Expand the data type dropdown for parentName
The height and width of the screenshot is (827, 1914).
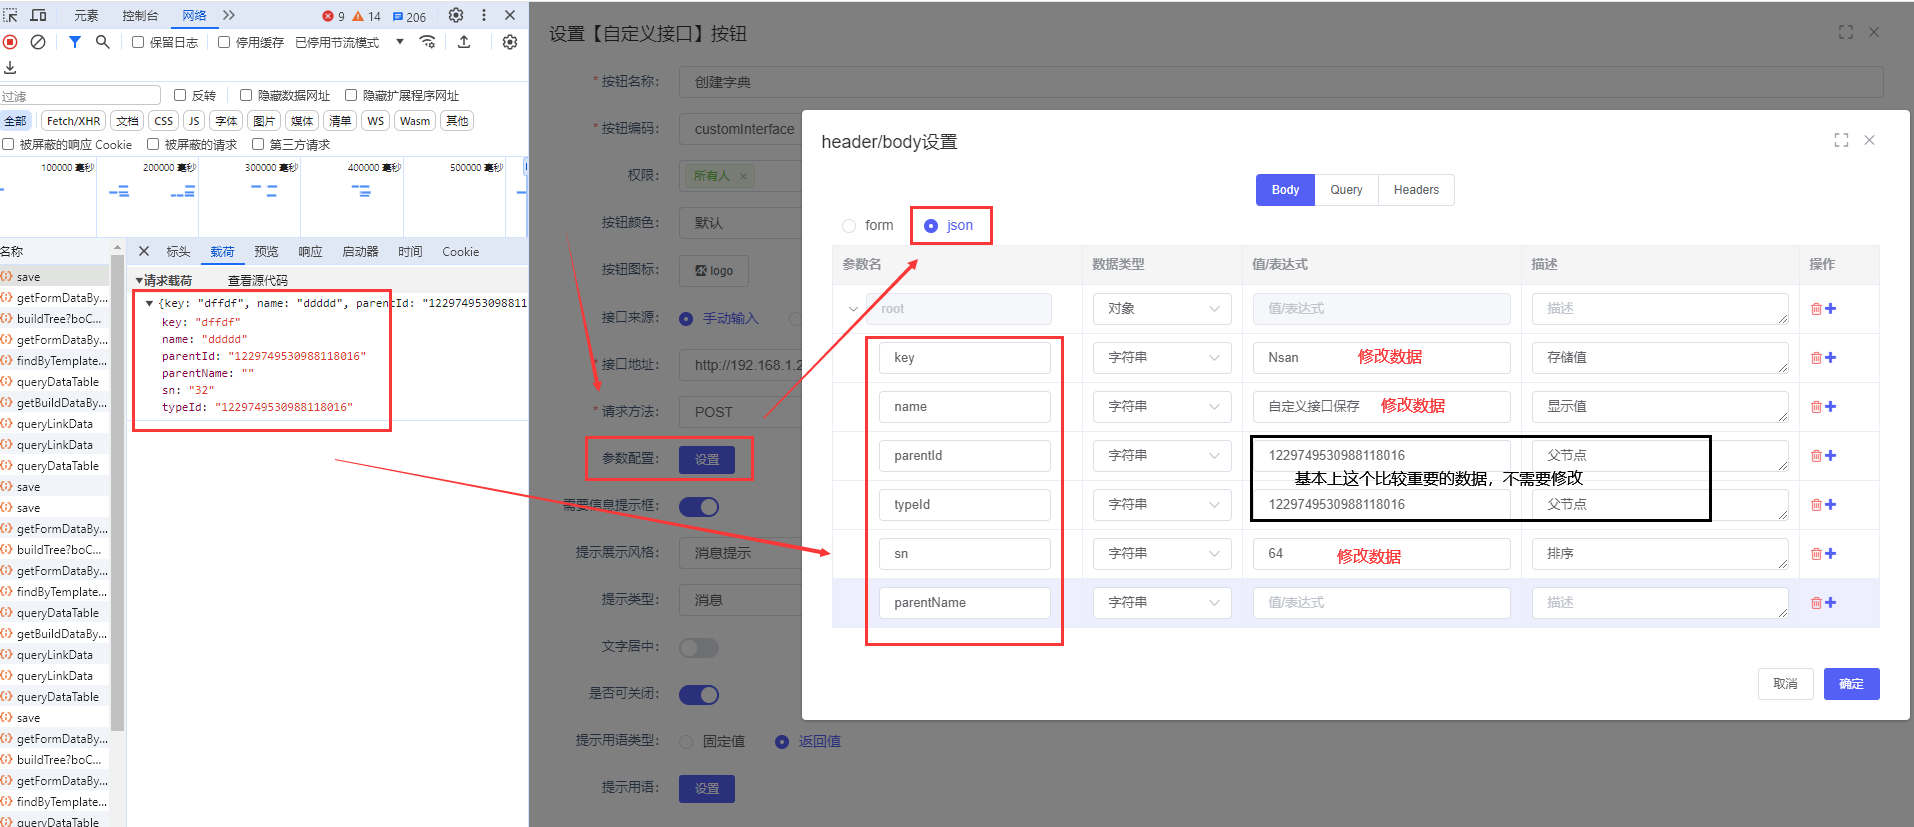1162,603
